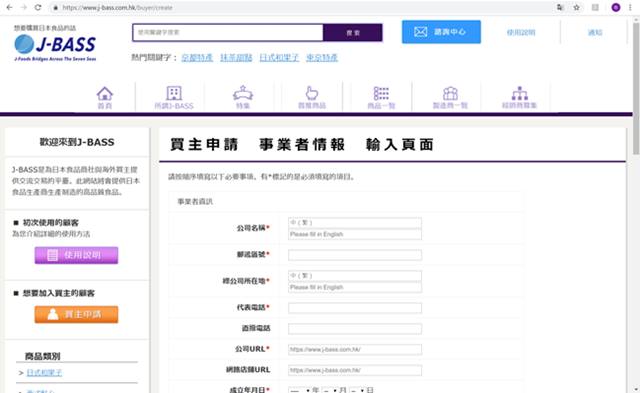Open the translate page icon in the address bar

[560, 7]
